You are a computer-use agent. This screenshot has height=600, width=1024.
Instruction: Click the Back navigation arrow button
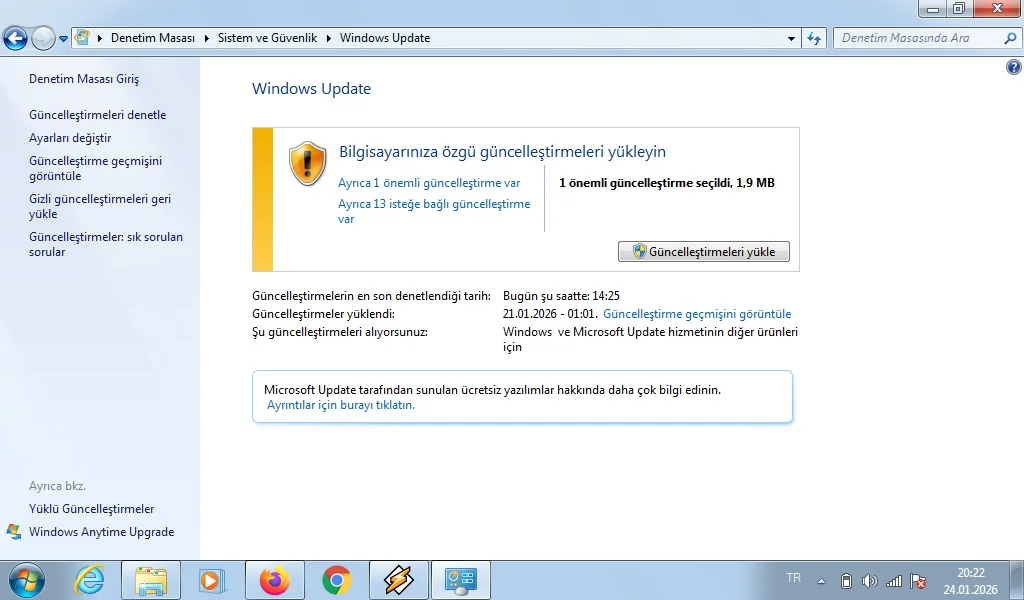[16, 39]
